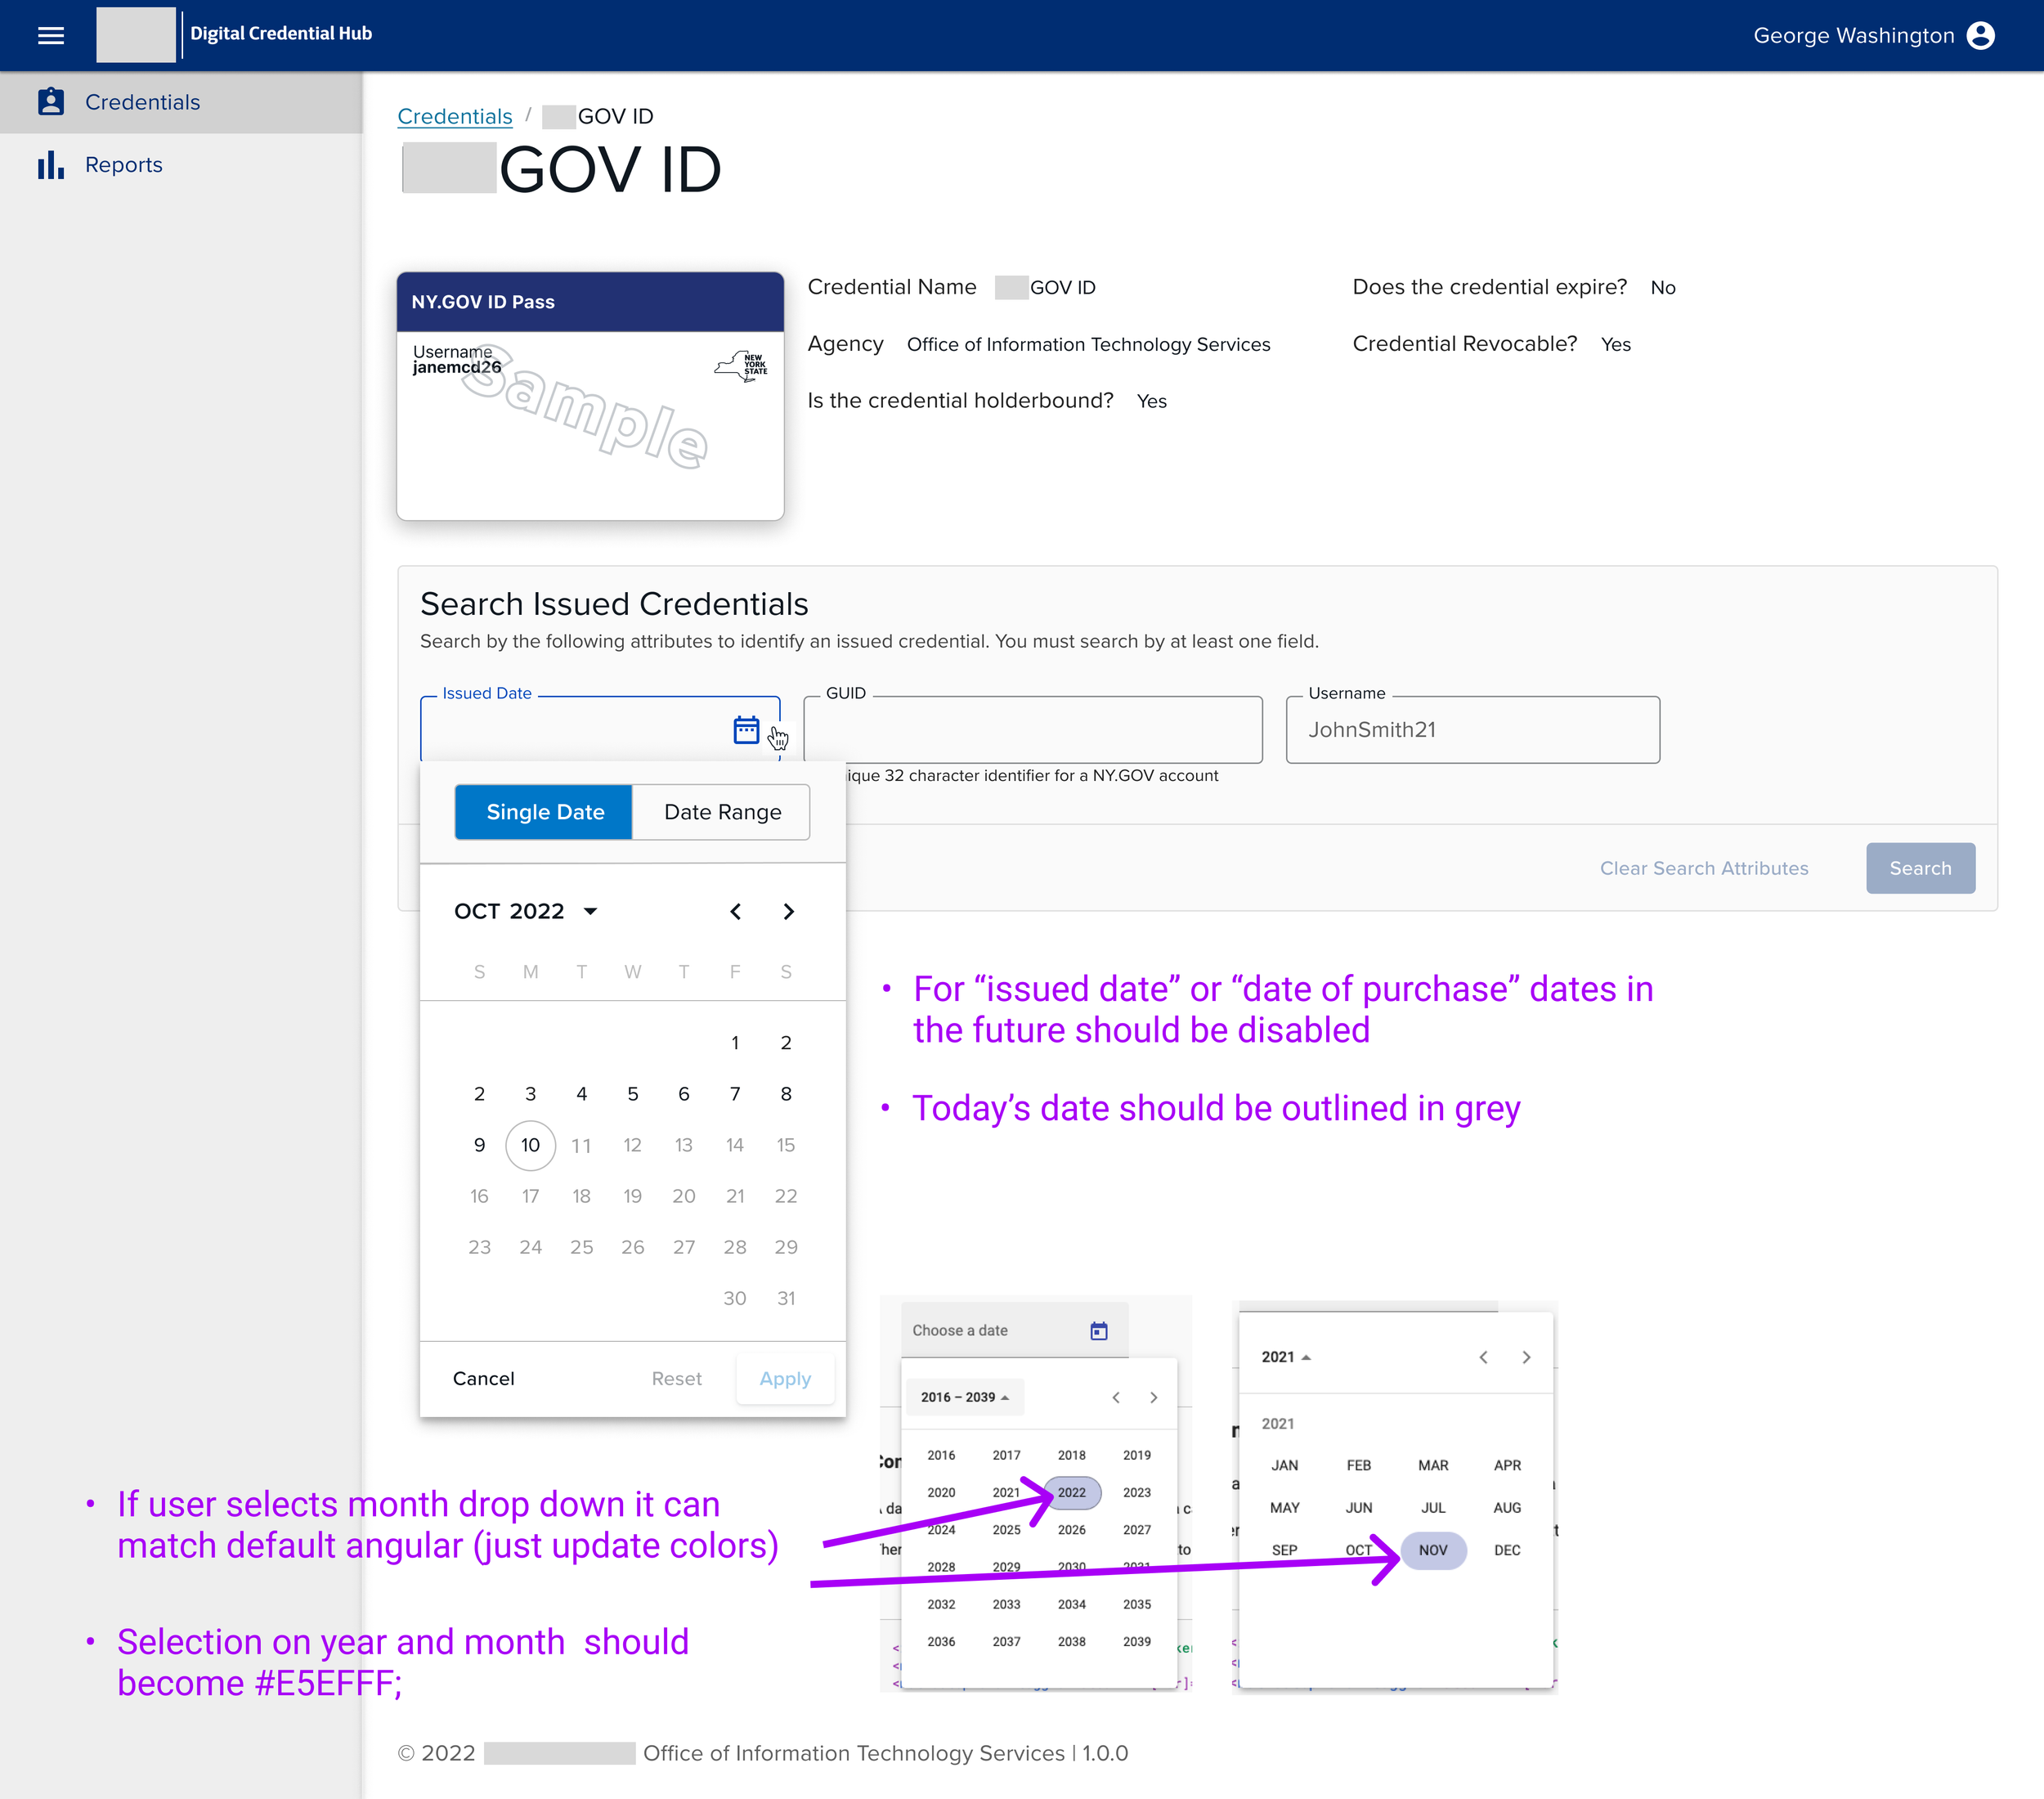Click the Credentials breadcrumb link
This screenshot has height=1799, width=2044.
click(x=454, y=116)
